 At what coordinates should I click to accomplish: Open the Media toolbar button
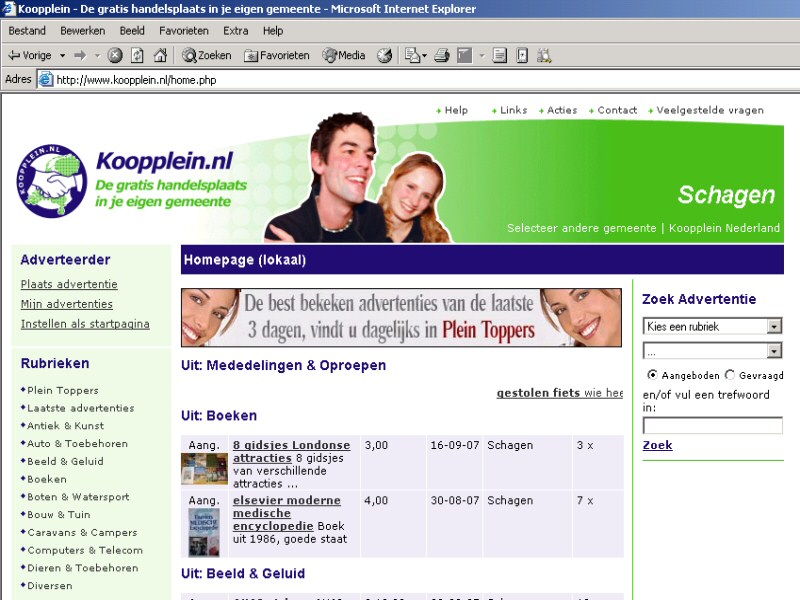[343, 55]
